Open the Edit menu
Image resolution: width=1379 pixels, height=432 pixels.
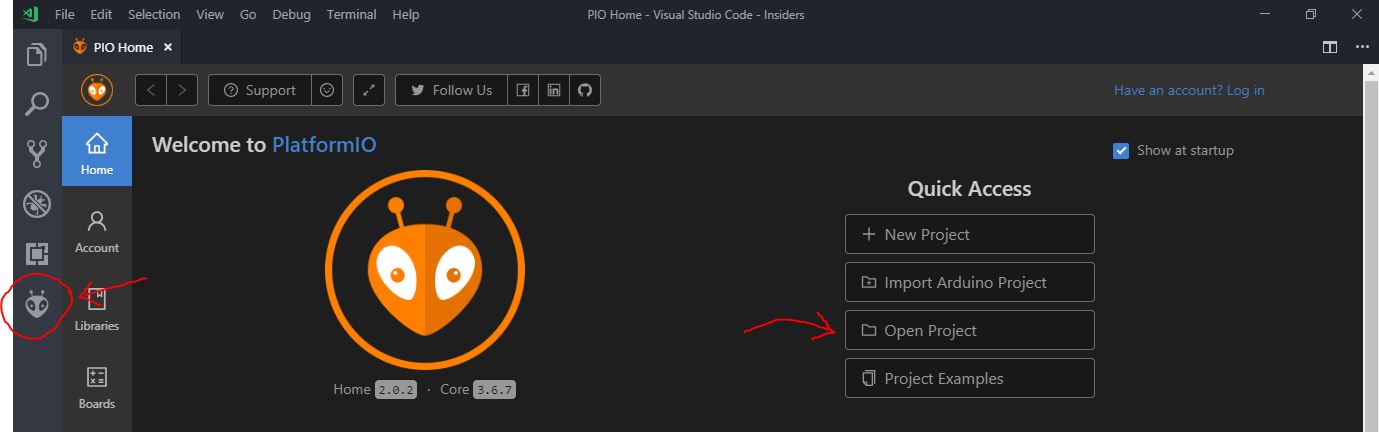(101, 15)
